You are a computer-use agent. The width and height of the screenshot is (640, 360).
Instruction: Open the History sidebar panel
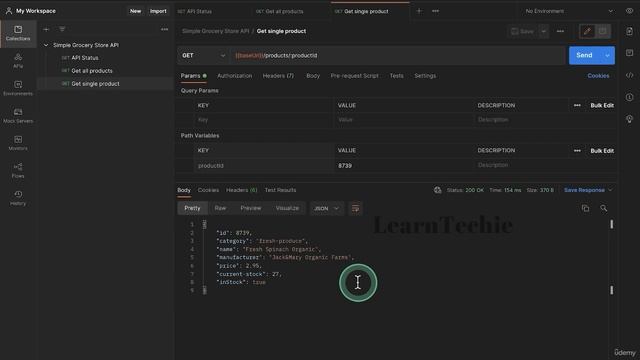point(18,198)
